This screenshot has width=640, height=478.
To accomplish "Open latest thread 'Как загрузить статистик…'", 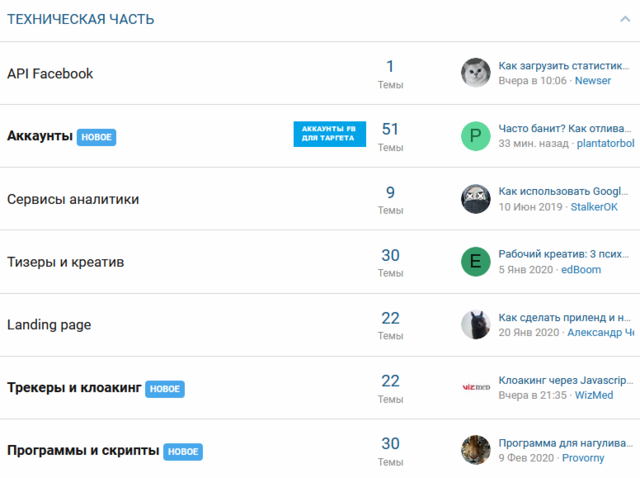I will coord(565,65).
